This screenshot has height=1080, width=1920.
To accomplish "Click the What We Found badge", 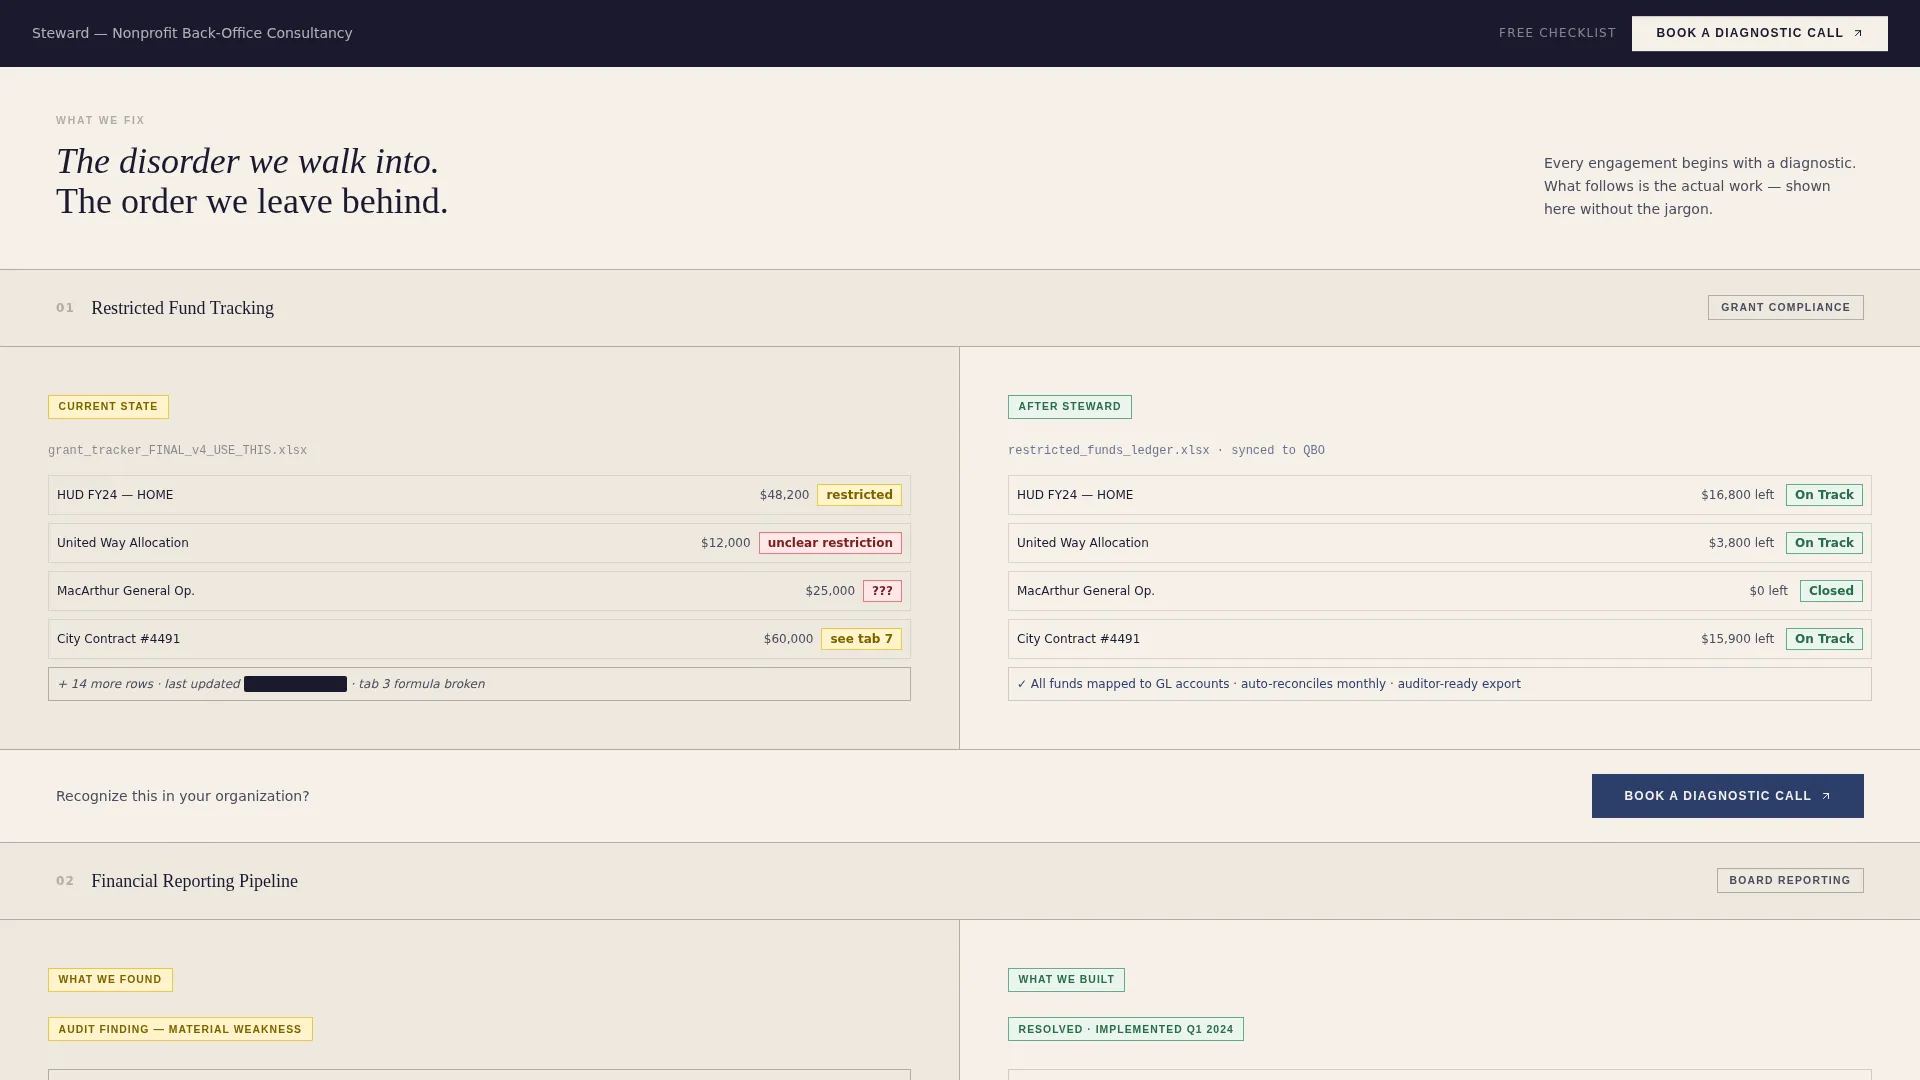I will pyautogui.click(x=110, y=980).
